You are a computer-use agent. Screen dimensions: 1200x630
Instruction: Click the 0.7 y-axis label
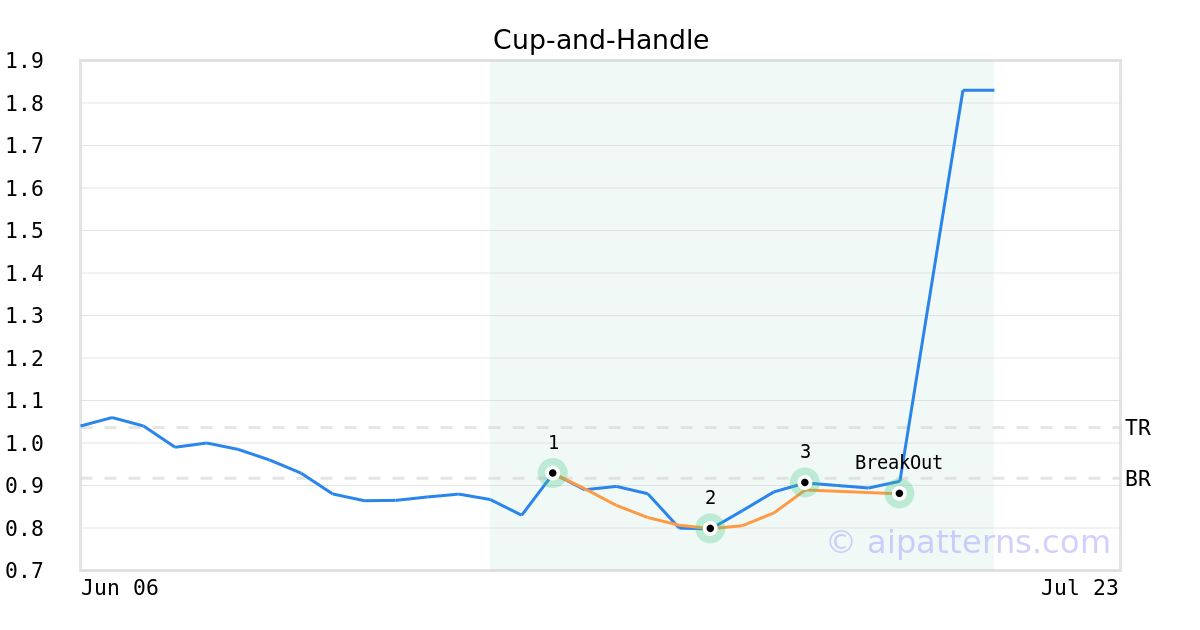24,571
